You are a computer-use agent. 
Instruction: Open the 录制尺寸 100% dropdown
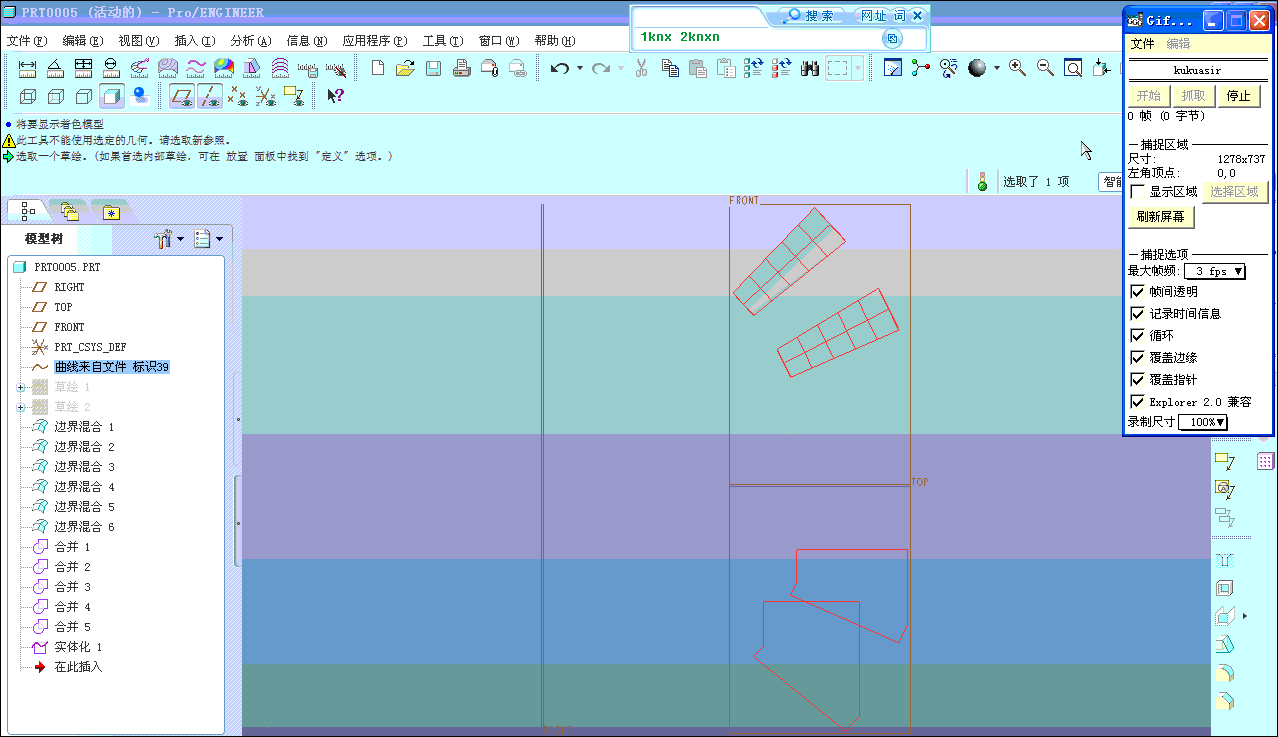[x=1203, y=422]
